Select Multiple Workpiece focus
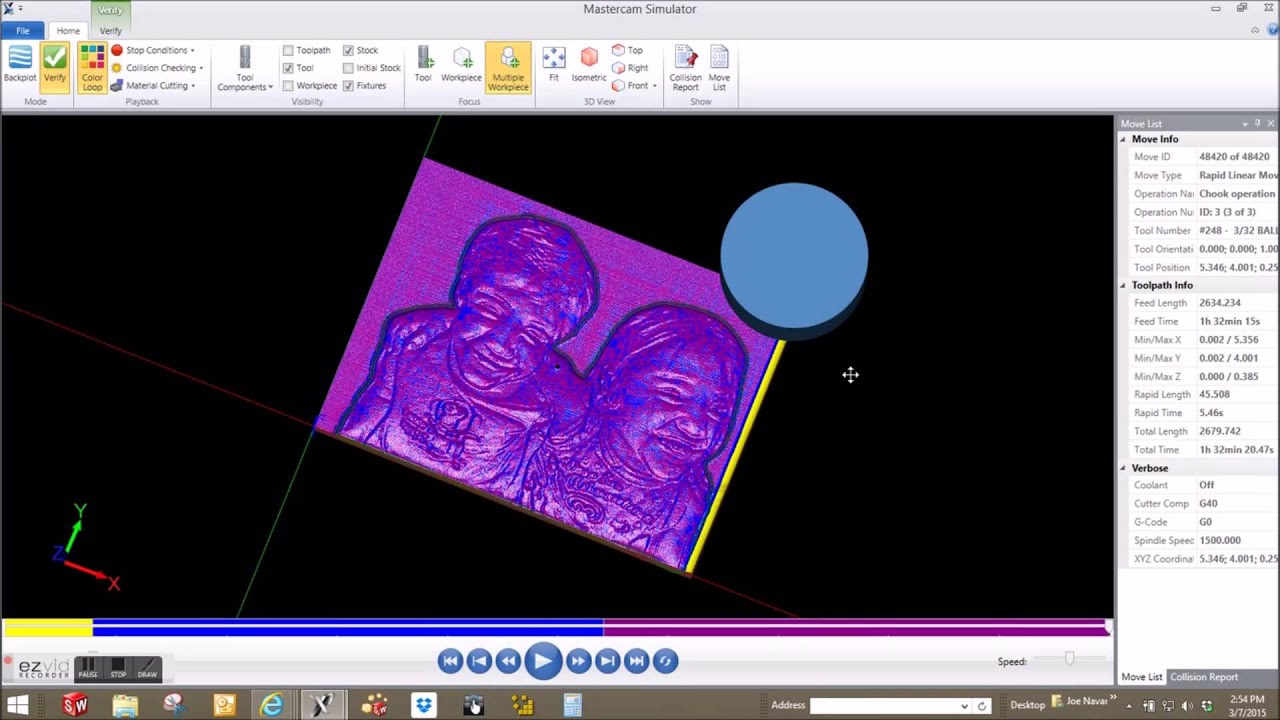 pyautogui.click(x=508, y=68)
